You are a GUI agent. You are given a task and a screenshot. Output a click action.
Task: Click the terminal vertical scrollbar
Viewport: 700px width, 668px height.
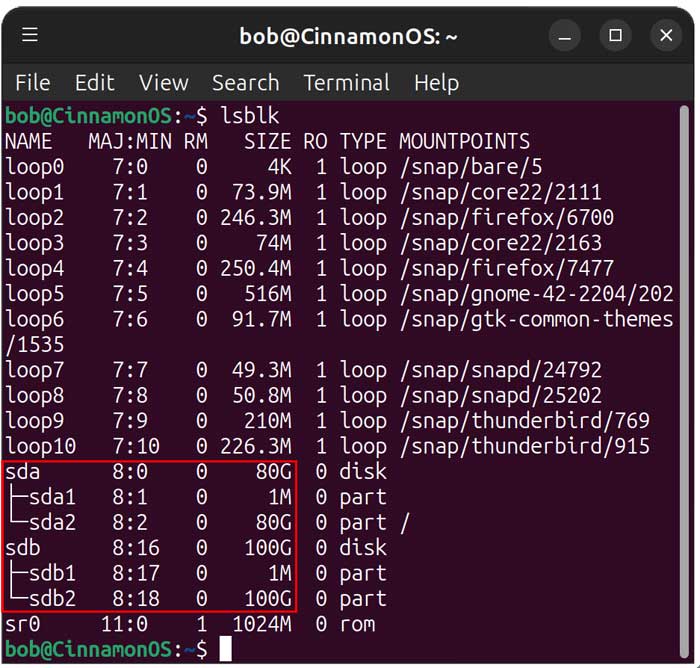[x=684, y=381]
